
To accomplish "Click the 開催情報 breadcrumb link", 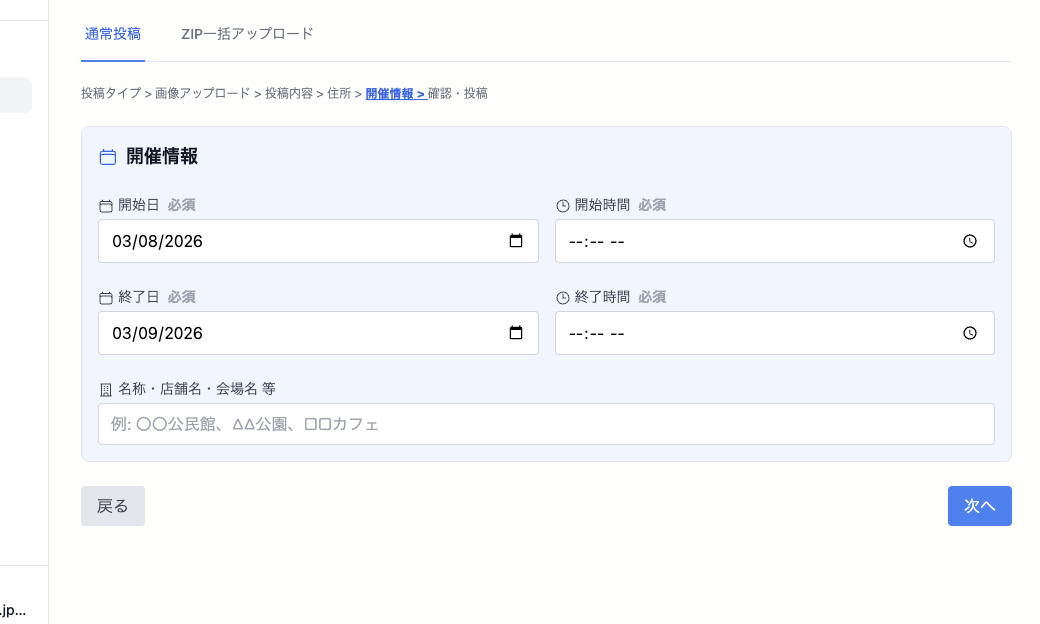I will click(394, 94).
